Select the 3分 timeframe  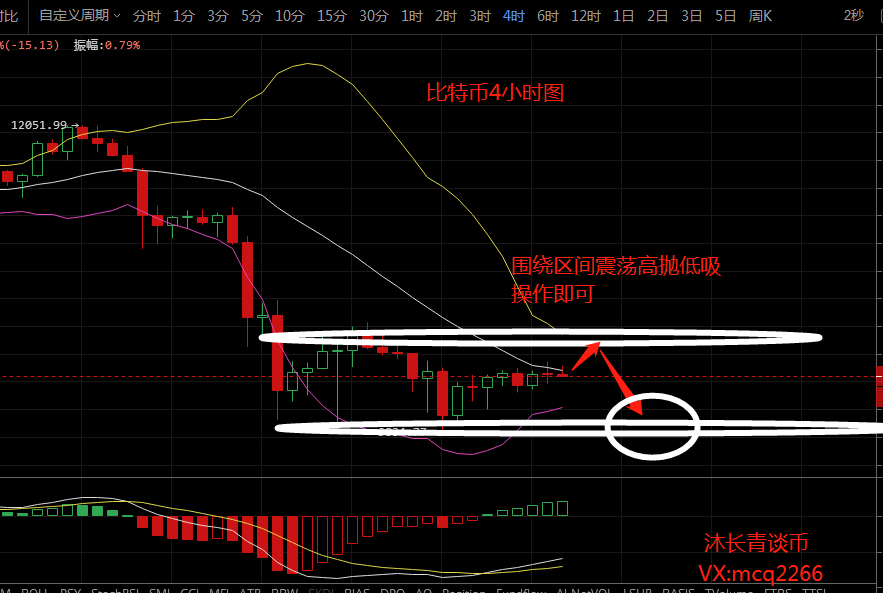point(218,16)
